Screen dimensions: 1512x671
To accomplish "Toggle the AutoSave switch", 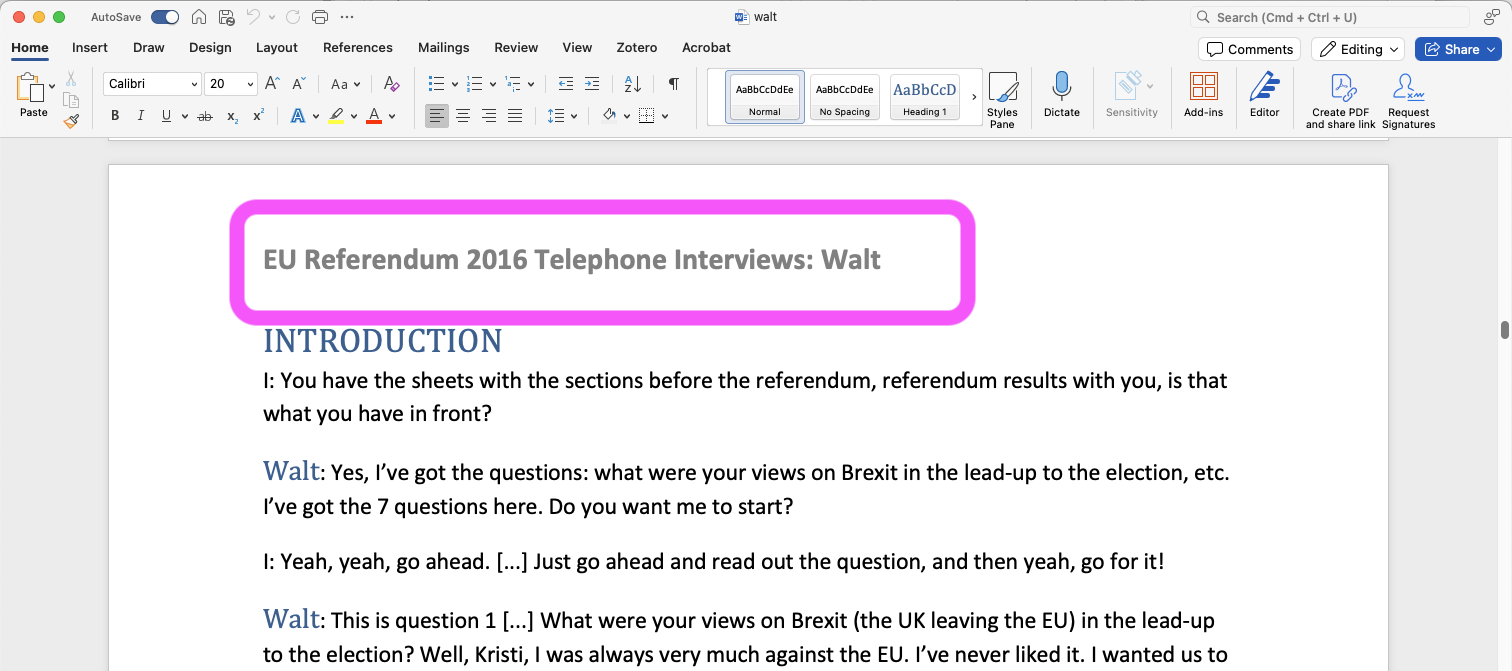I will pyautogui.click(x=165, y=17).
